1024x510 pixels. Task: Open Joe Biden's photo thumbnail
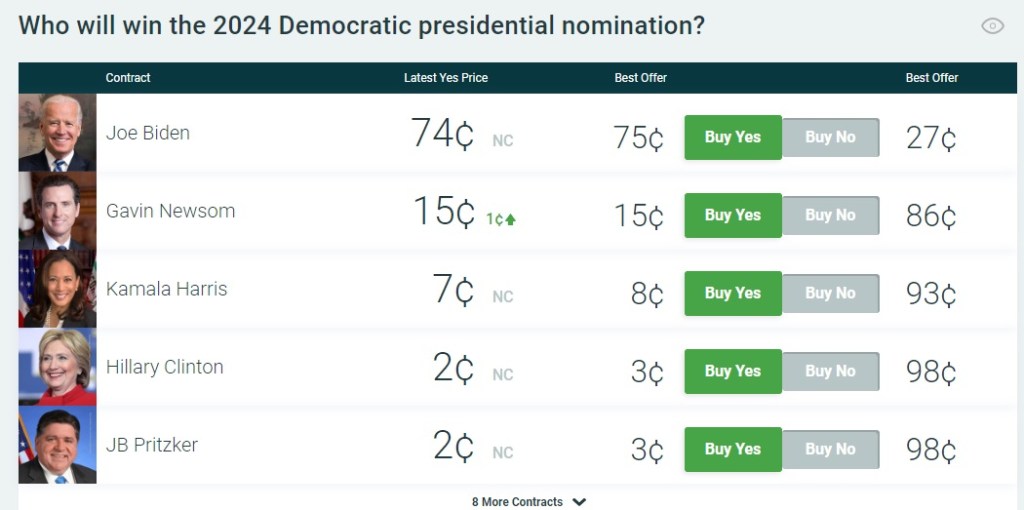57,133
